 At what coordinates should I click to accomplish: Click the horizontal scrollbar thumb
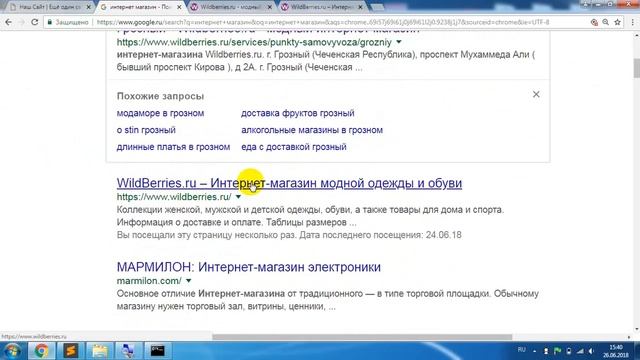pos(362,337)
